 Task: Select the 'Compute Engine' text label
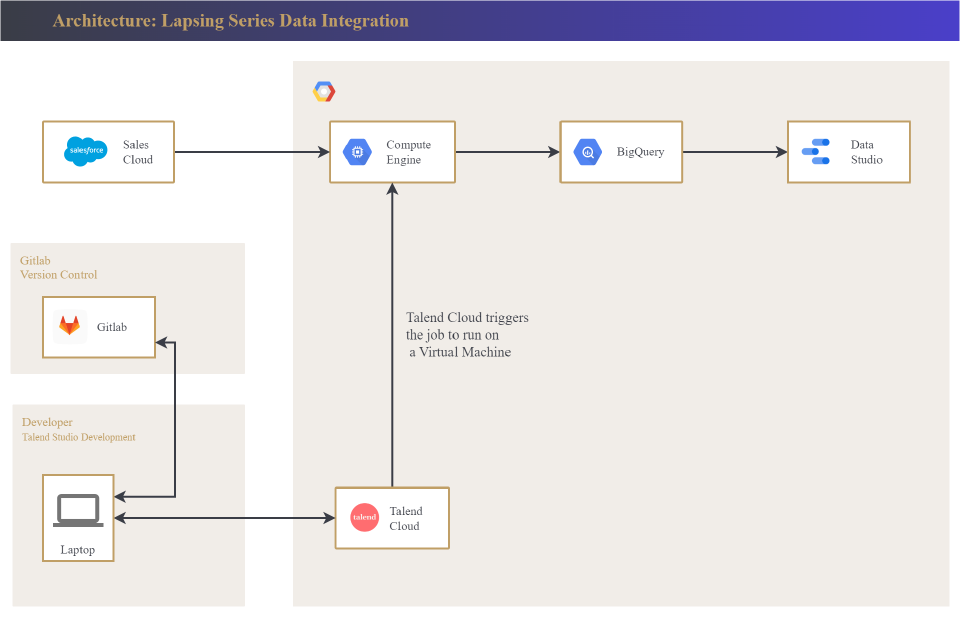coord(408,152)
